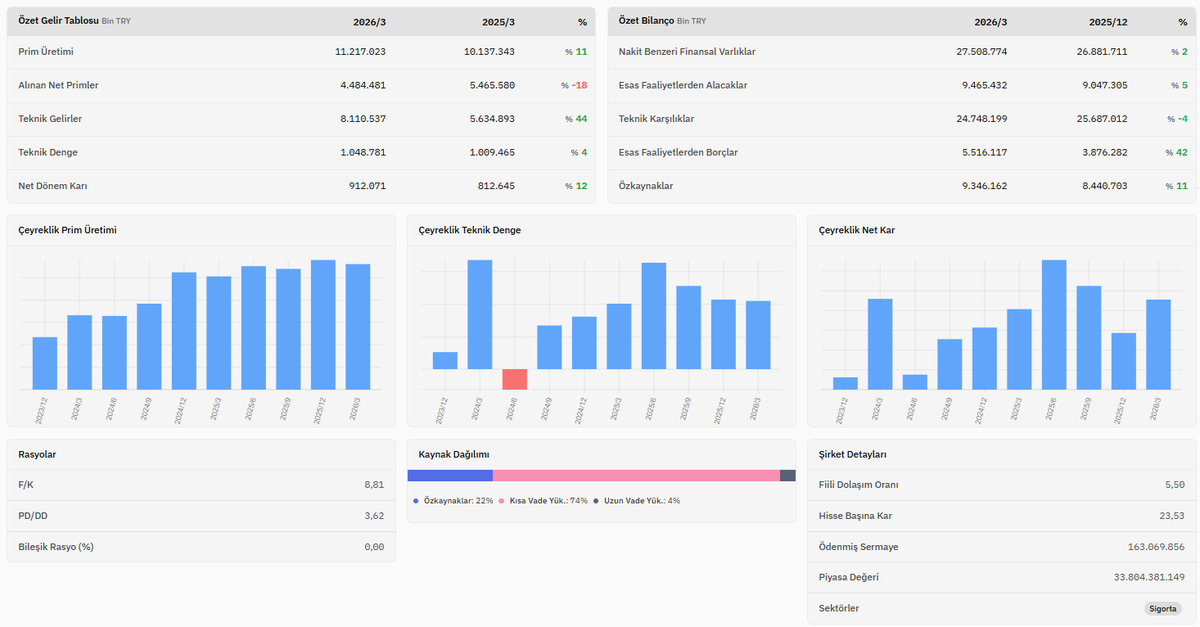Click the value 9.346.162
1200x627 pixels.
coord(985,186)
